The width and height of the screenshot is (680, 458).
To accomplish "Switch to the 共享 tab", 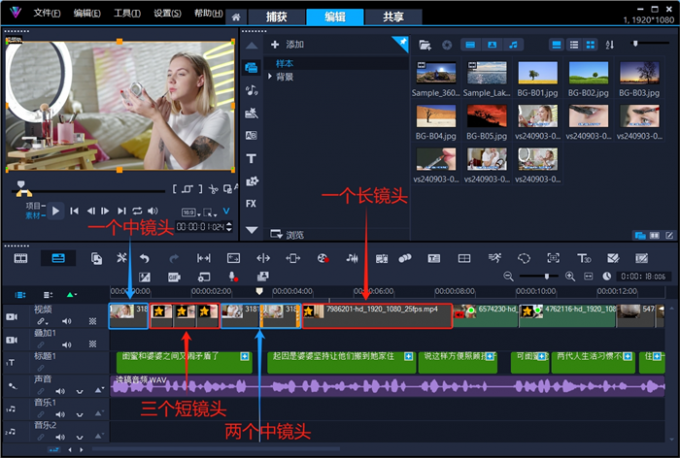I will [x=393, y=17].
